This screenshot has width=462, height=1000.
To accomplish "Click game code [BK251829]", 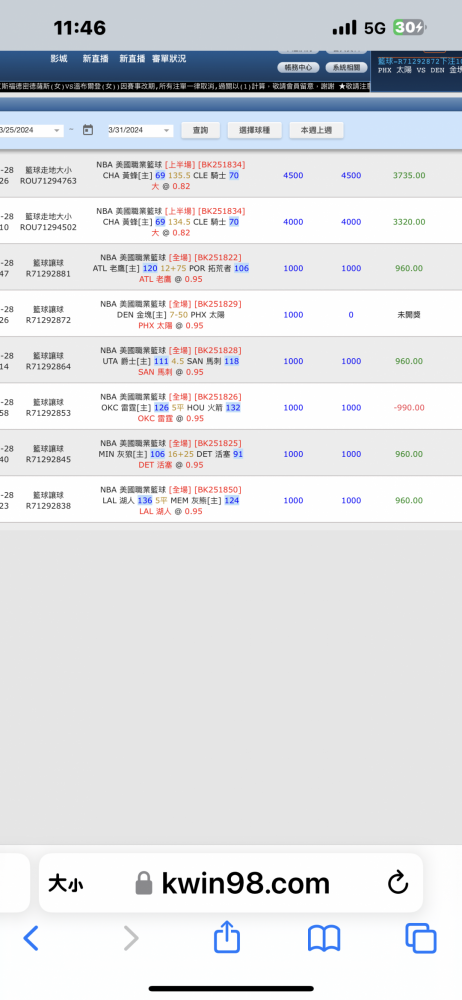I will [x=218, y=304].
